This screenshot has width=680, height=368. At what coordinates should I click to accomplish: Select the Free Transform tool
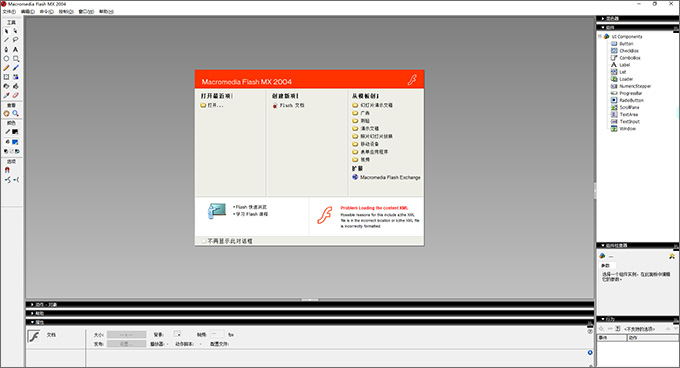click(7, 77)
